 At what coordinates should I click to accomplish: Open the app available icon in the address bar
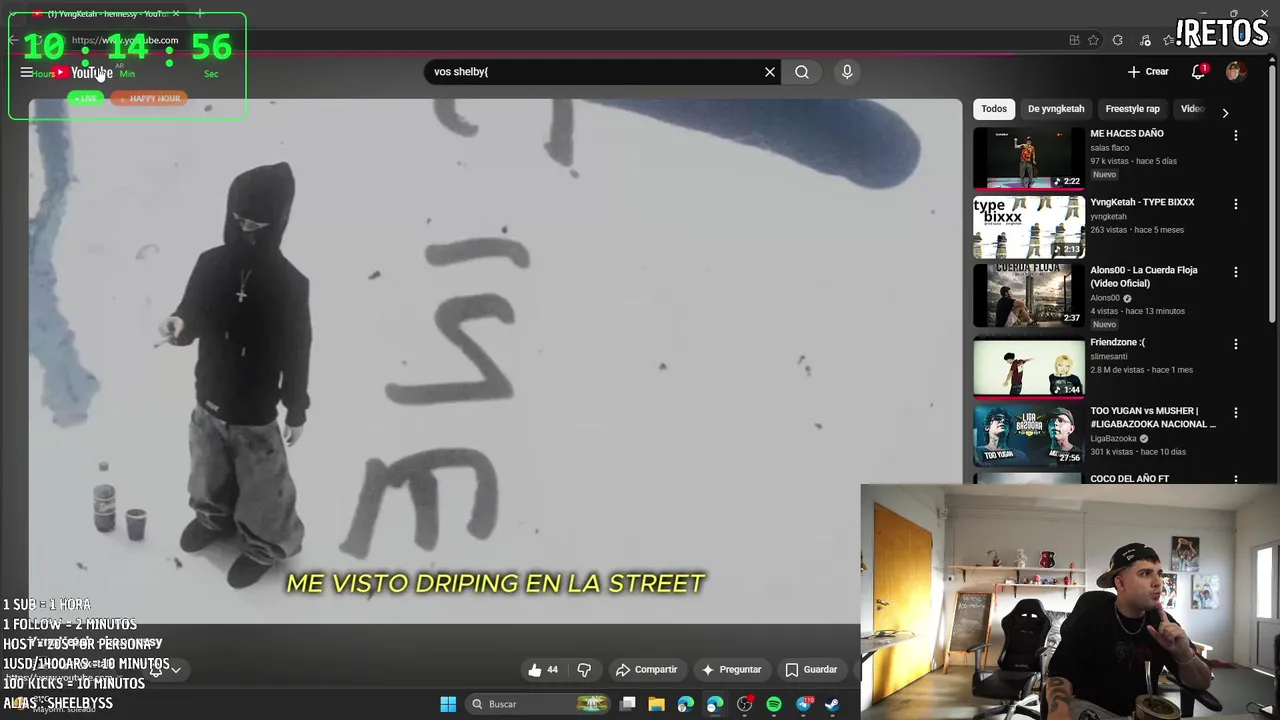1074,40
